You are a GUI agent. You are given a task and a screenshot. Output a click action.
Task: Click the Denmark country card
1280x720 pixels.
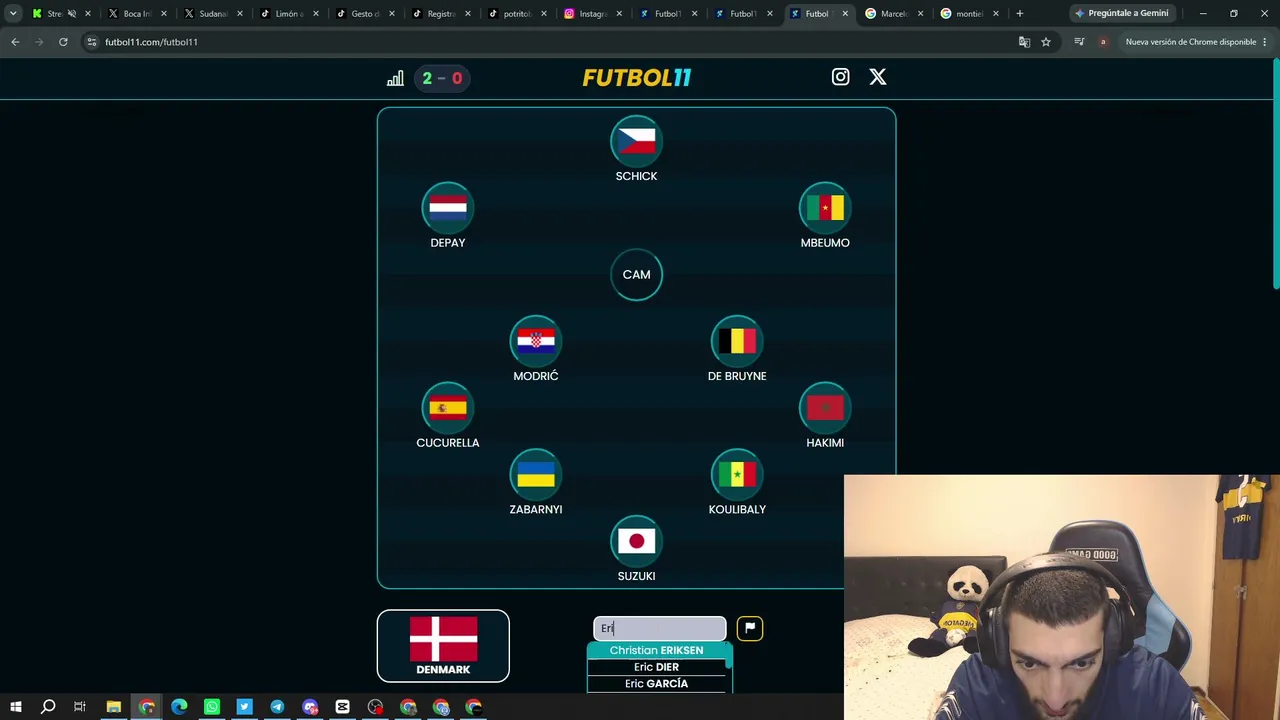pos(443,646)
